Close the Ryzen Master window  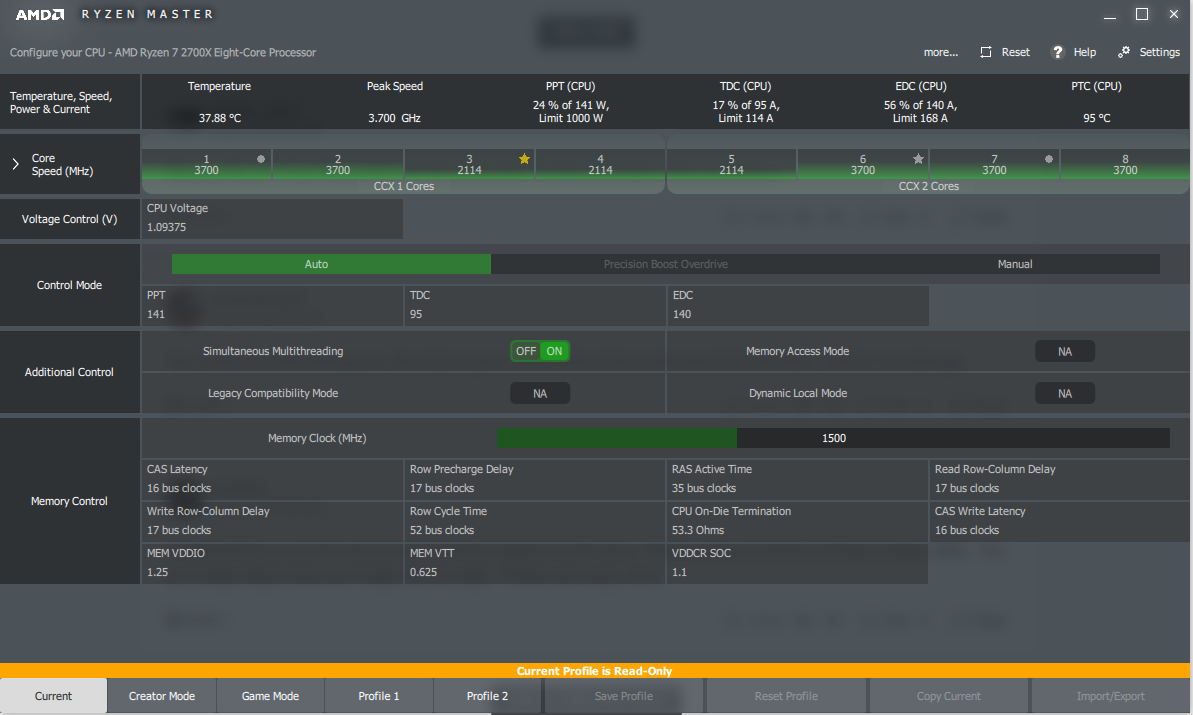1174,14
